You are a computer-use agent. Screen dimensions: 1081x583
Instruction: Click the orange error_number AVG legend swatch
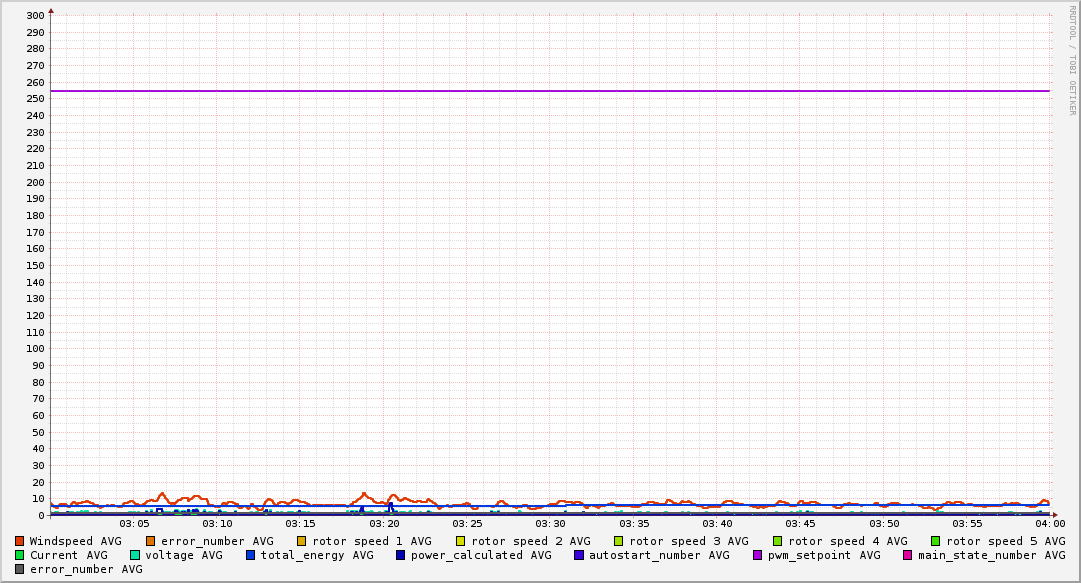tap(151, 541)
